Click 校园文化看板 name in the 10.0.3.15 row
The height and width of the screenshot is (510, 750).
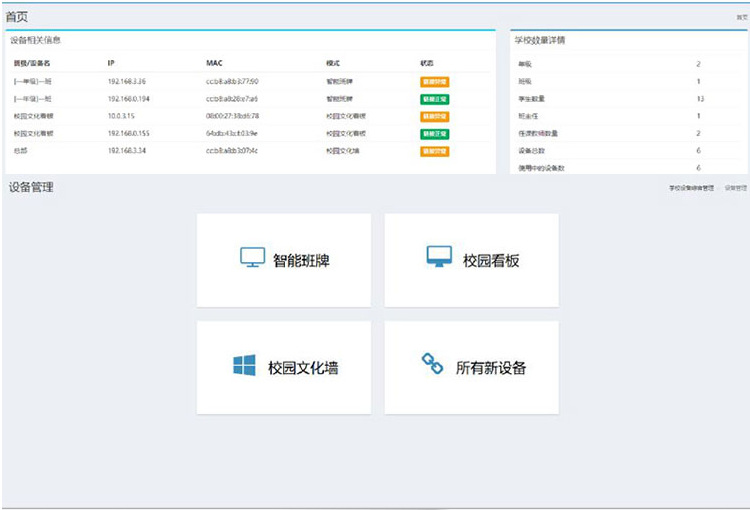(33, 116)
